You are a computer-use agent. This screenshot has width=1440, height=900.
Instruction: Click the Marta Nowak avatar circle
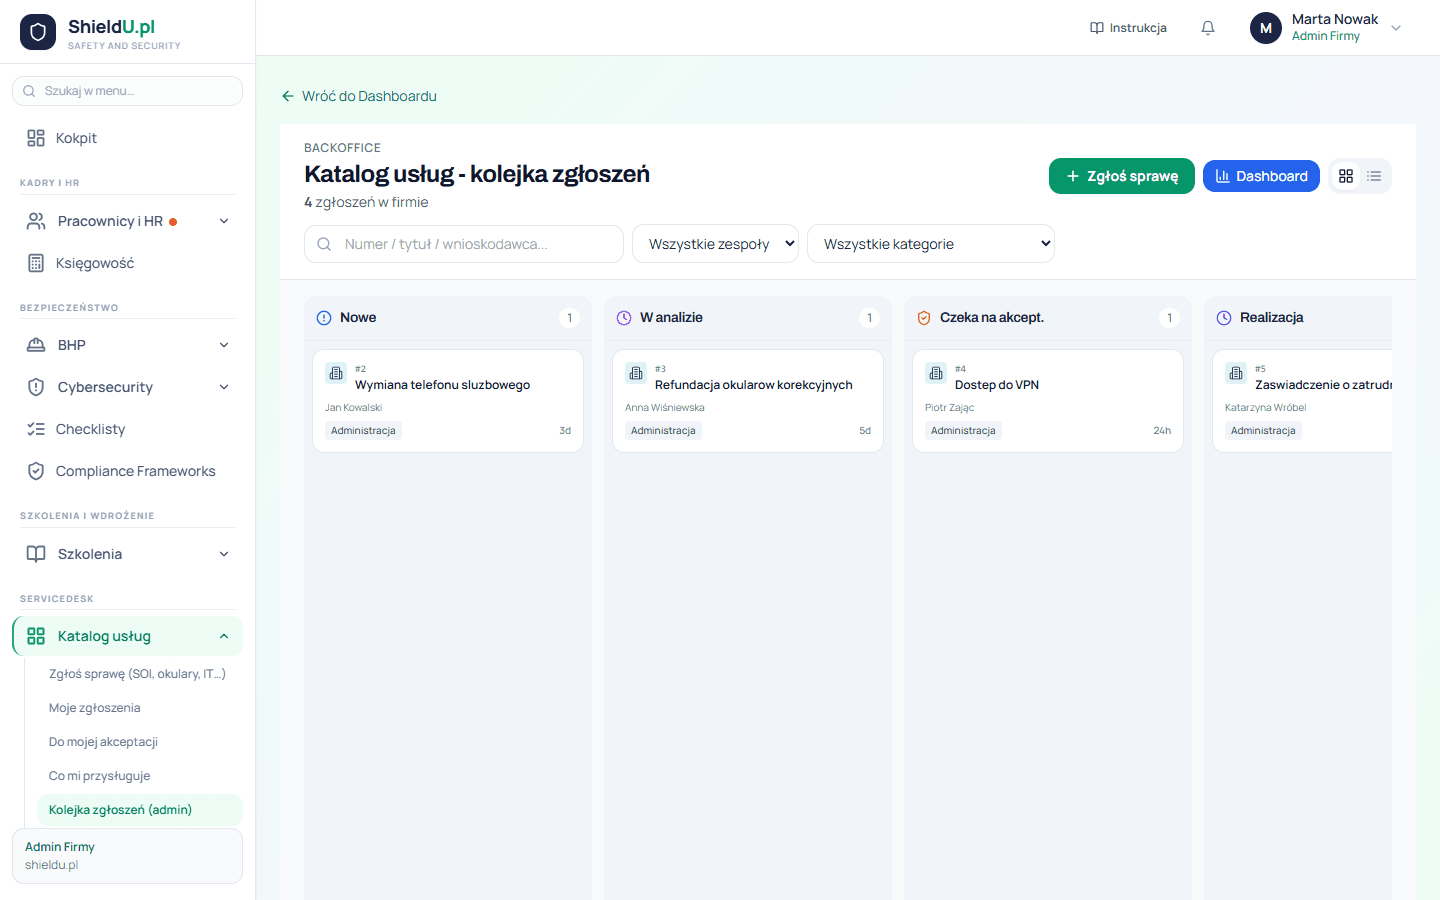click(1266, 28)
